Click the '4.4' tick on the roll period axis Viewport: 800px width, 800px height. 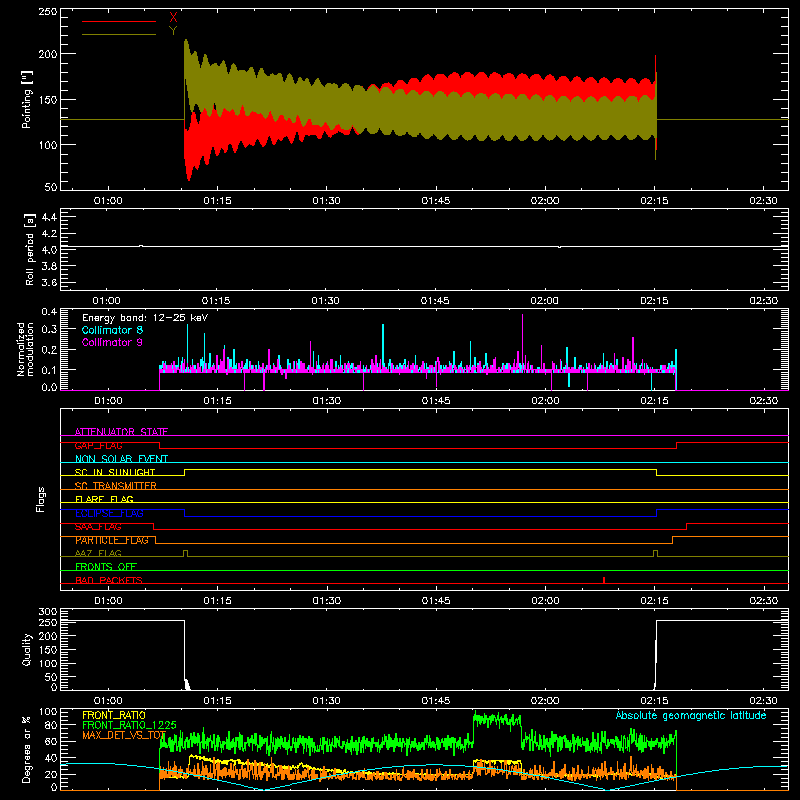pos(49,217)
